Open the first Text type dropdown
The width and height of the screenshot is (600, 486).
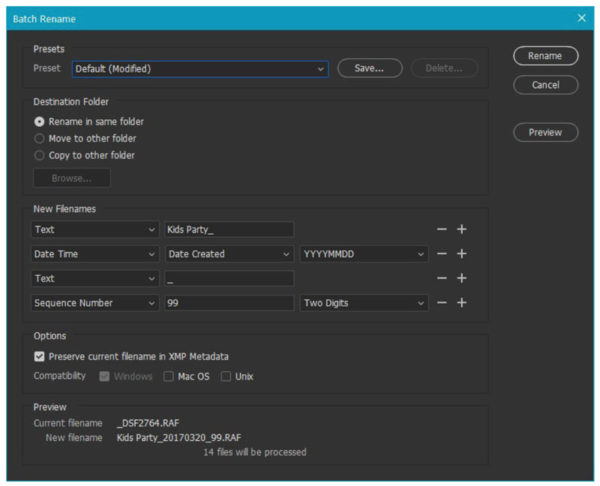[x=95, y=230]
